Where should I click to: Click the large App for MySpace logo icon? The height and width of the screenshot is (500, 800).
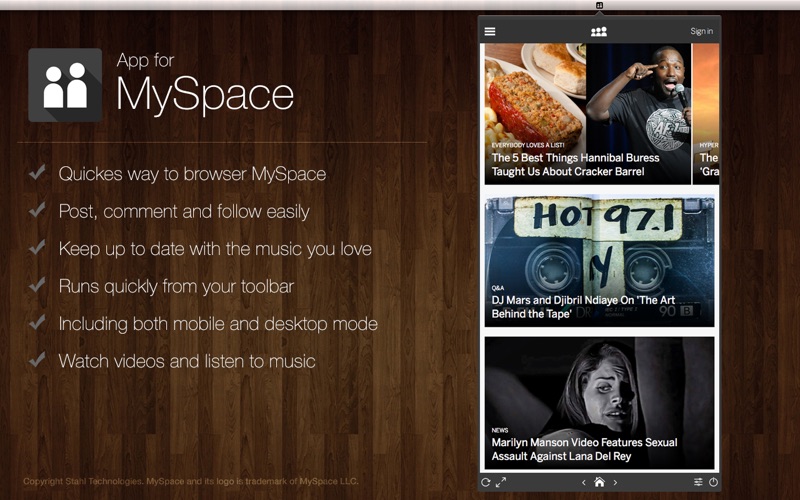click(x=65, y=85)
